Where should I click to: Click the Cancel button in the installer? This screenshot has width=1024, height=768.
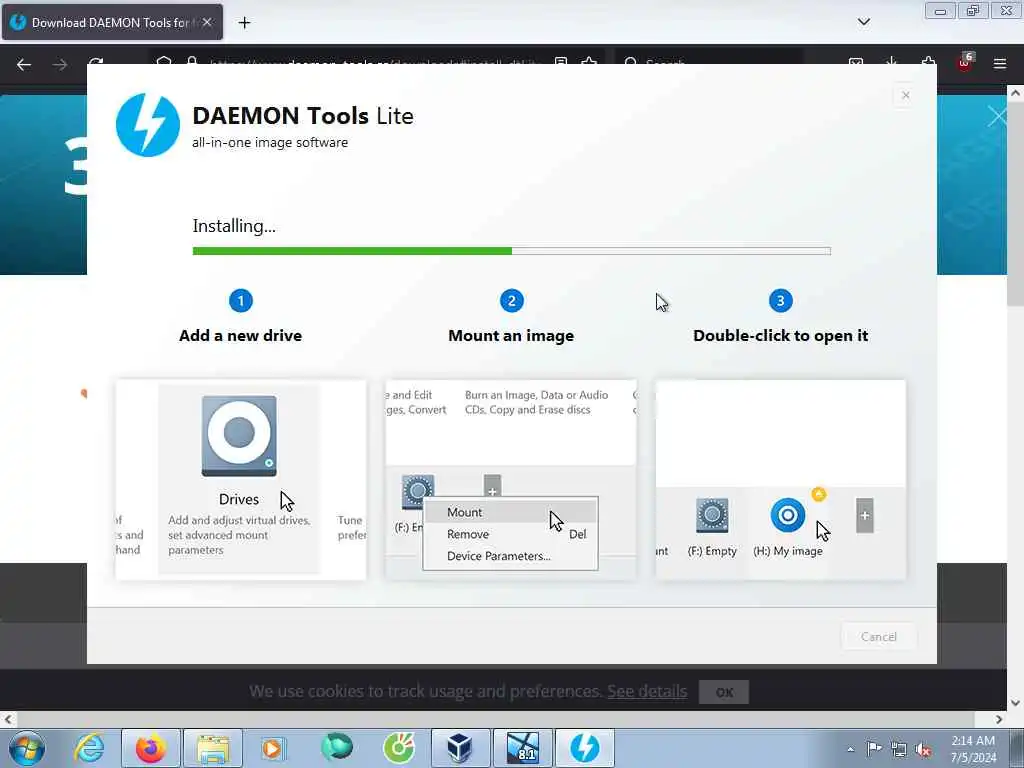[878, 636]
